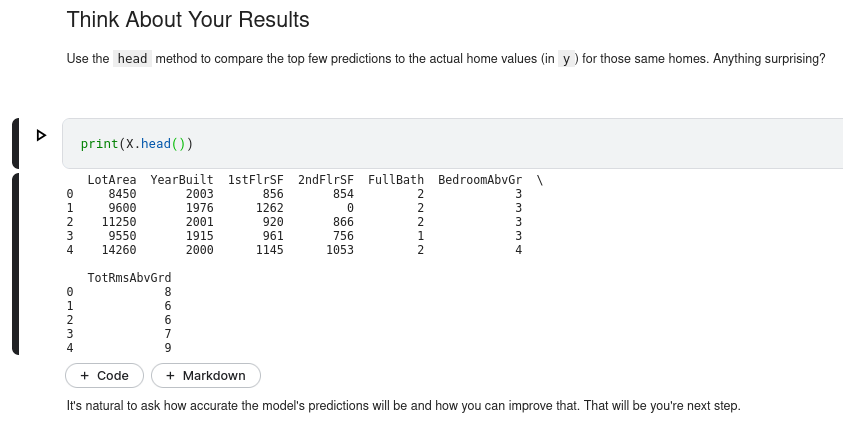The image size is (843, 423).
Task: Click the inline 'y' code in the instructions
Action: click(x=566, y=59)
